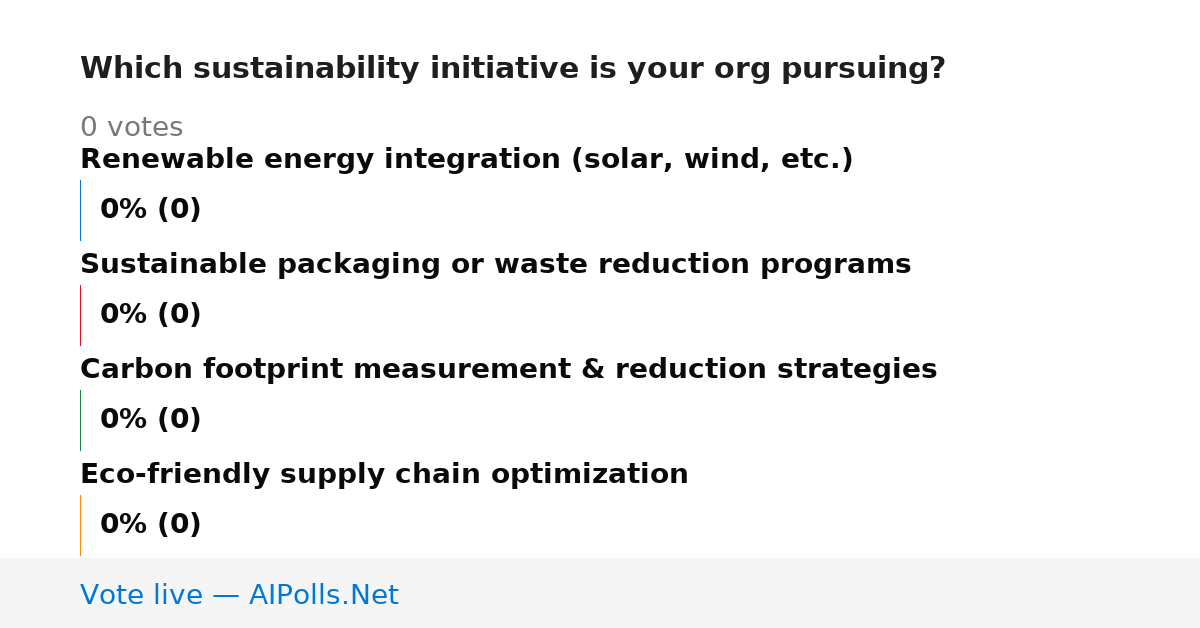The width and height of the screenshot is (1200, 628).
Task: Click the red result bar for Sustainable packaging
Action: tap(80, 315)
